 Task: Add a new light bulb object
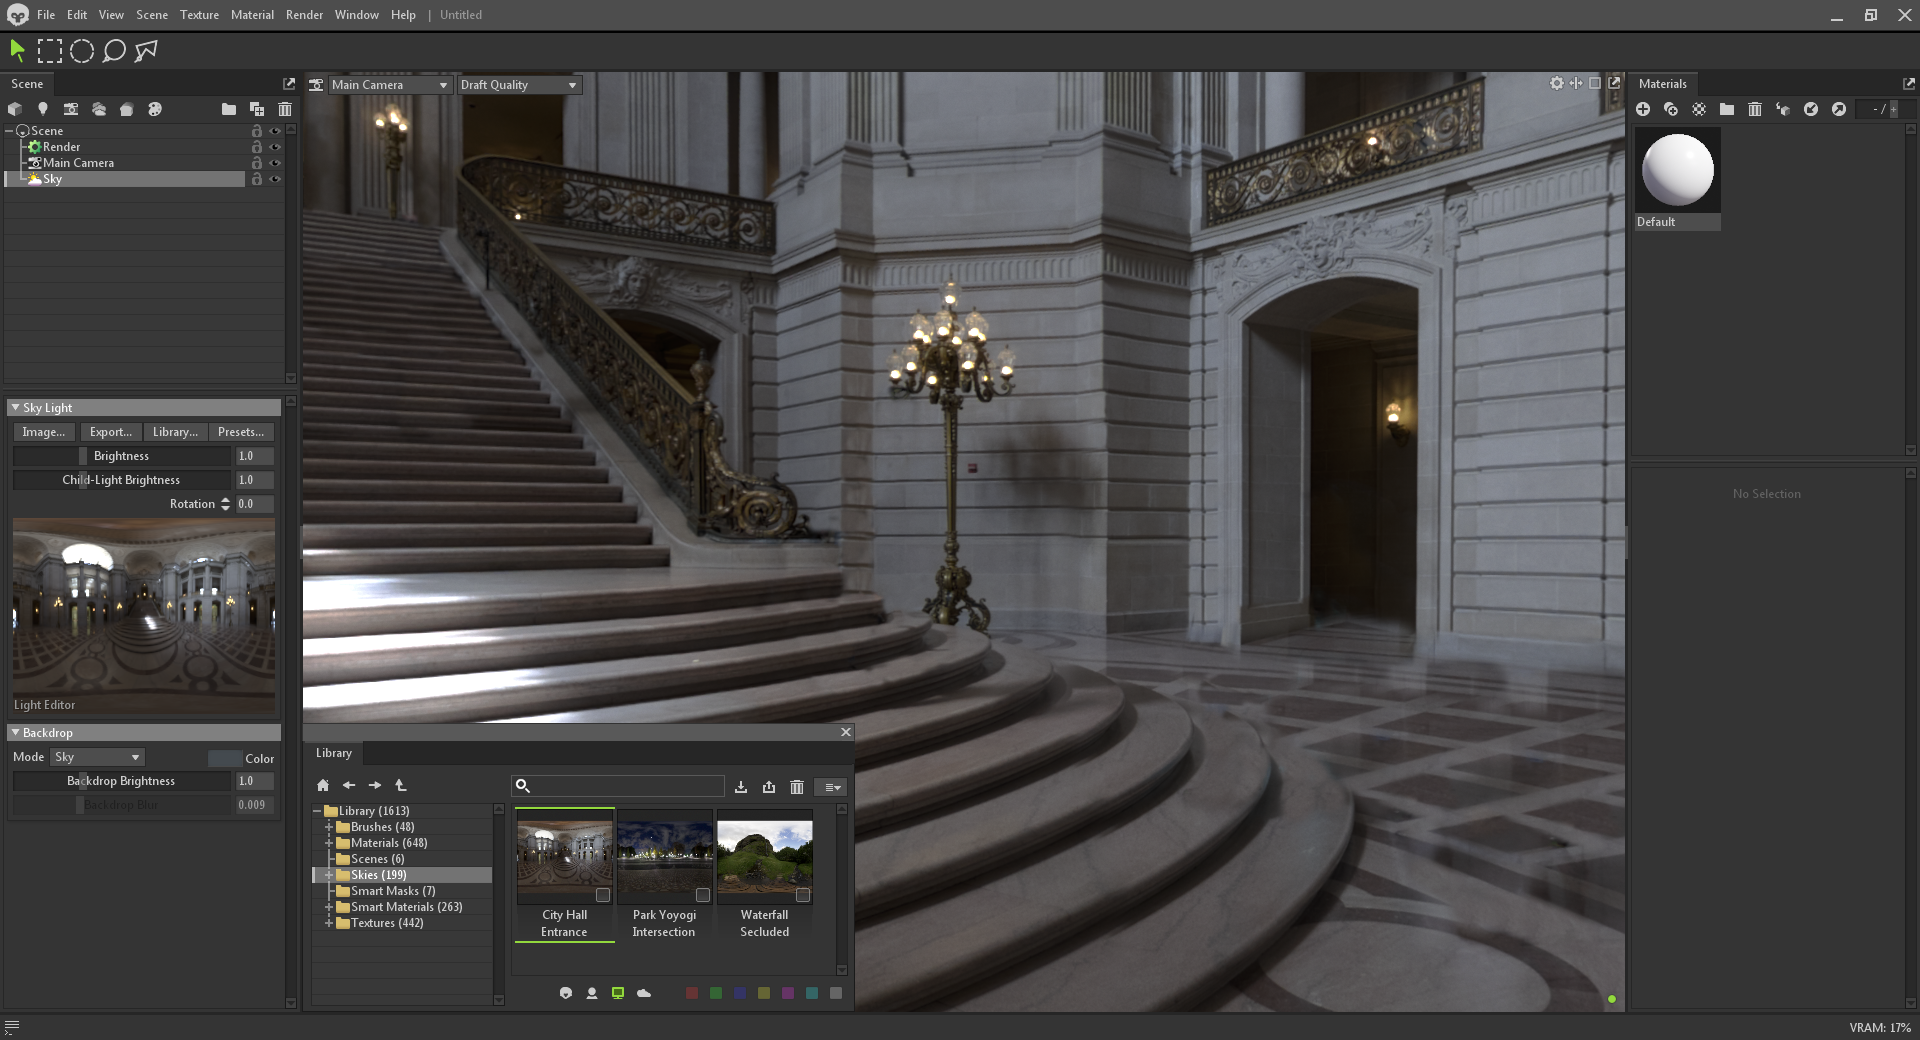click(x=43, y=109)
